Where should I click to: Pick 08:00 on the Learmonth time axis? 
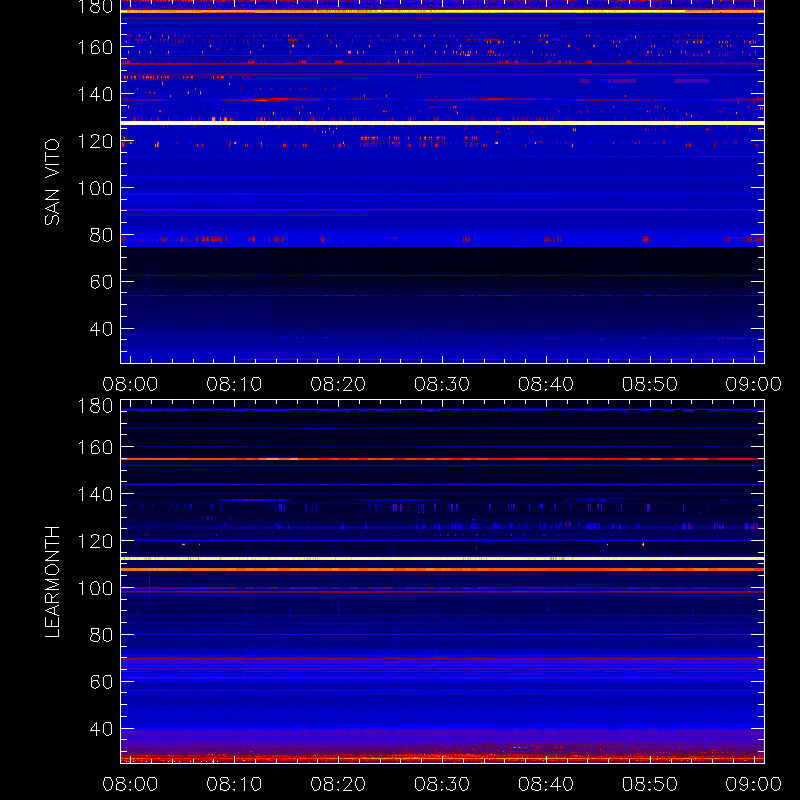click(x=130, y=784)
